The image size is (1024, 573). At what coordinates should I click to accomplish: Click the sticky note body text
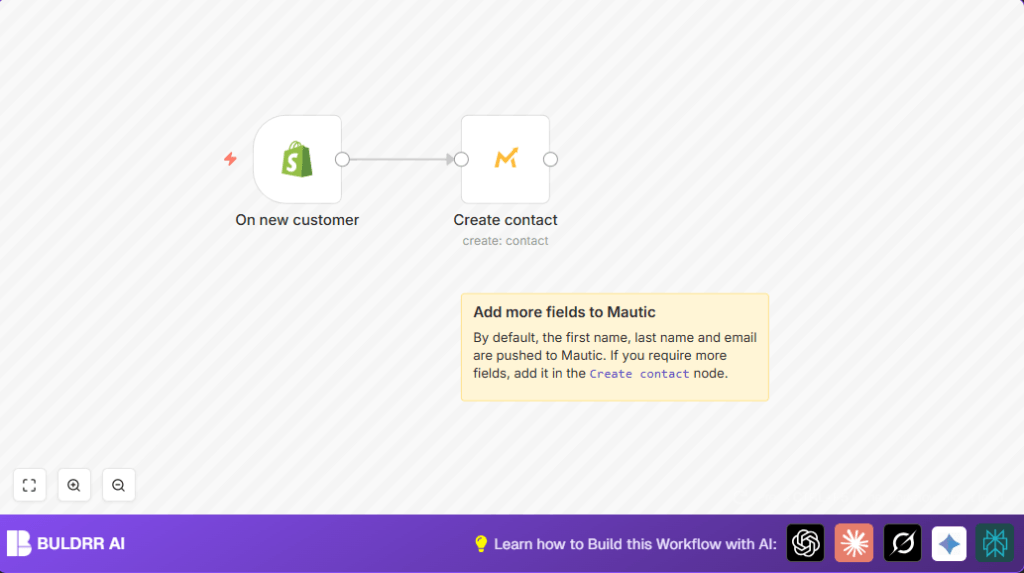pos(615,355)
